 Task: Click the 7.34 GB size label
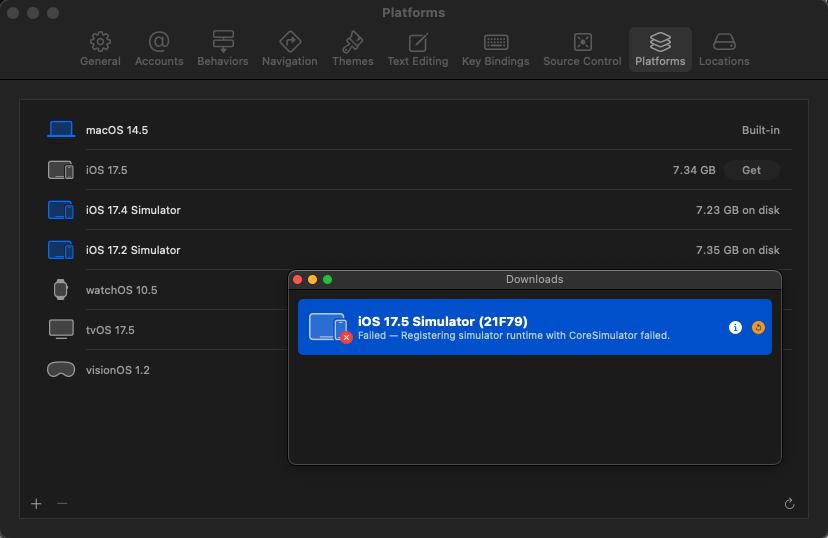pyautogui.click(x=694, y=170)
